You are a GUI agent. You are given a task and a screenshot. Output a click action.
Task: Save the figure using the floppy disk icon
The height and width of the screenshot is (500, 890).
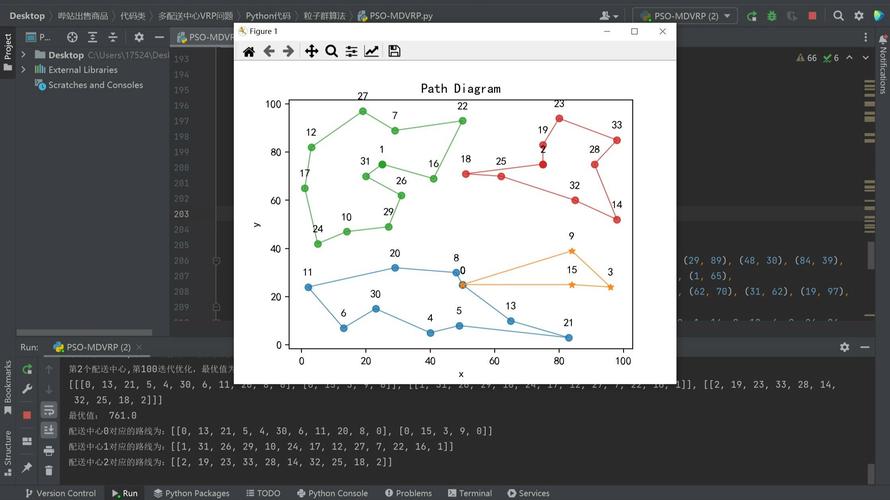click(x=394, y=52)
